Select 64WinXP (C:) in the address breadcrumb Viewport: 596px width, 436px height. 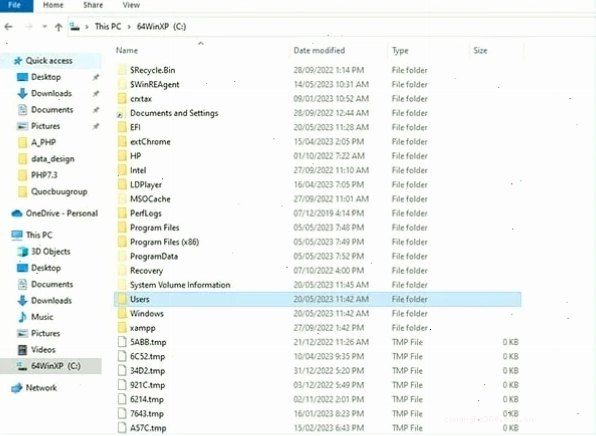(x=161, y=27)
